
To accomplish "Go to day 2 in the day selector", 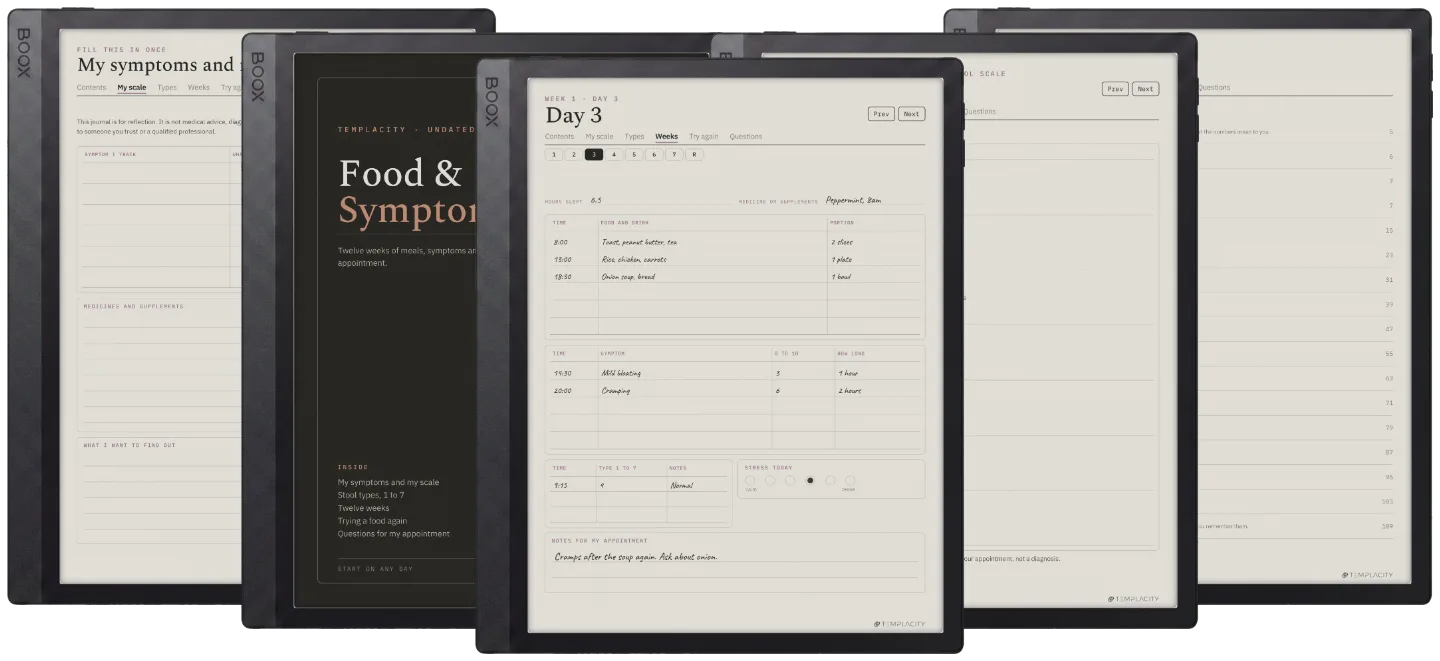I will [574, 155].
